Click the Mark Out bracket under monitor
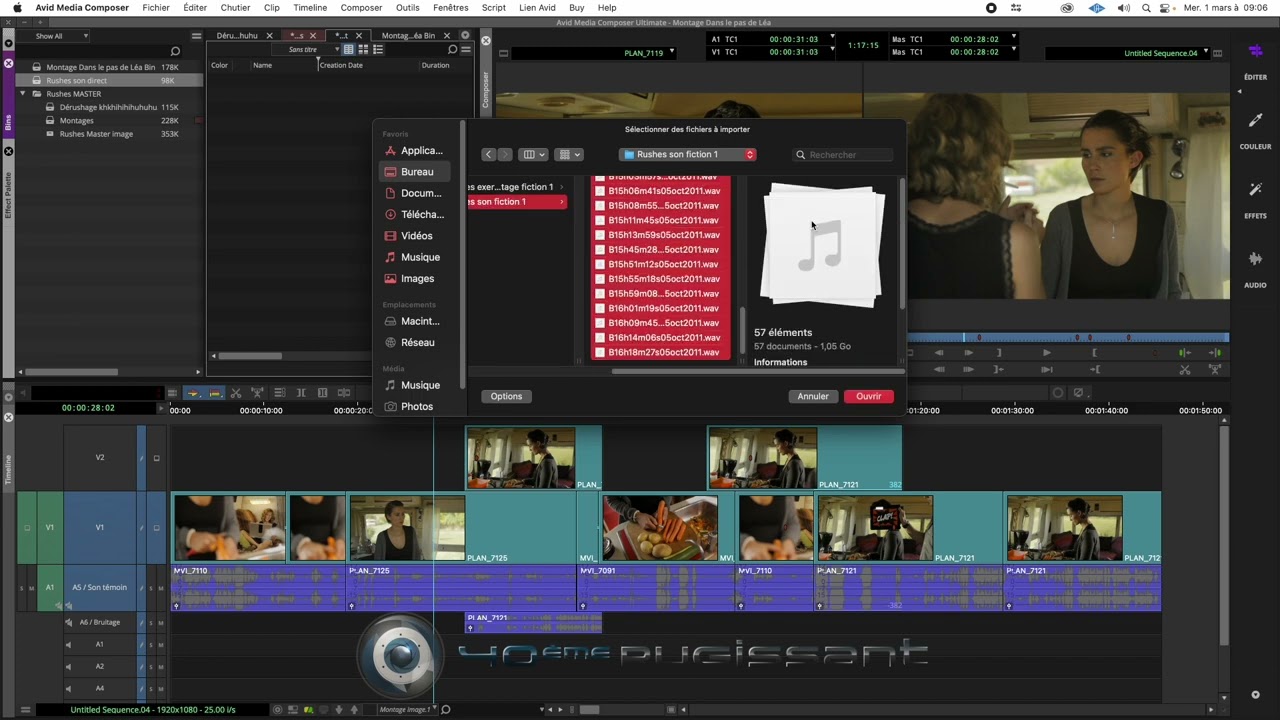Viewport: 1280px width, 720px height. pos(1094,352)
